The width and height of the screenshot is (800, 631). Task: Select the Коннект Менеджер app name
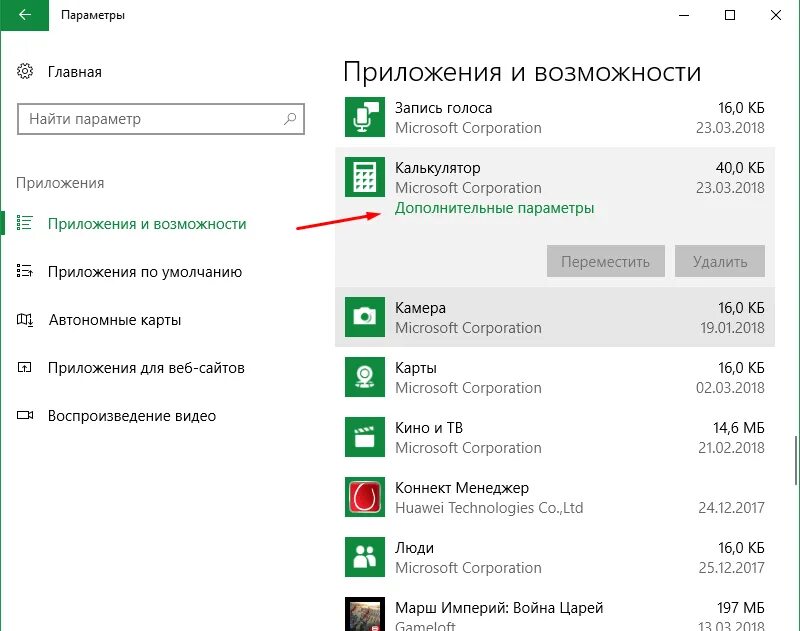click(462, 488)
